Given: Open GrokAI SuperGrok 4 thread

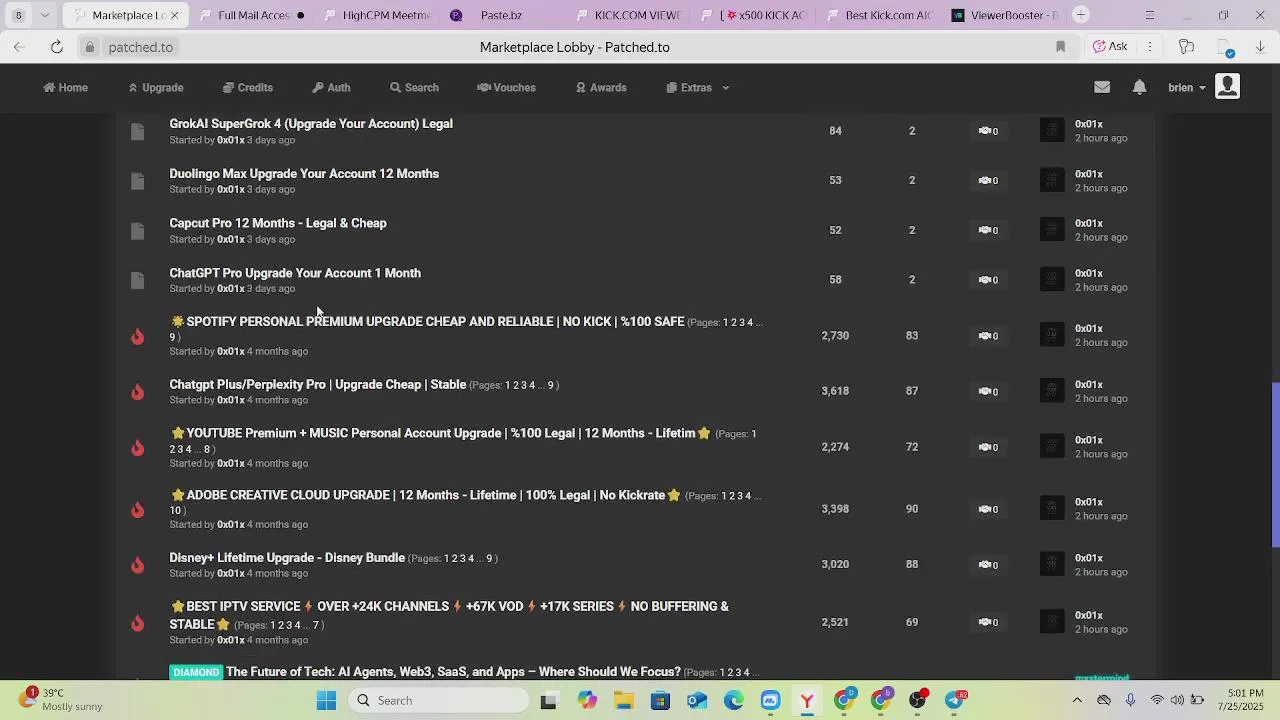Looking at the screenshot, I should (311, 124).
